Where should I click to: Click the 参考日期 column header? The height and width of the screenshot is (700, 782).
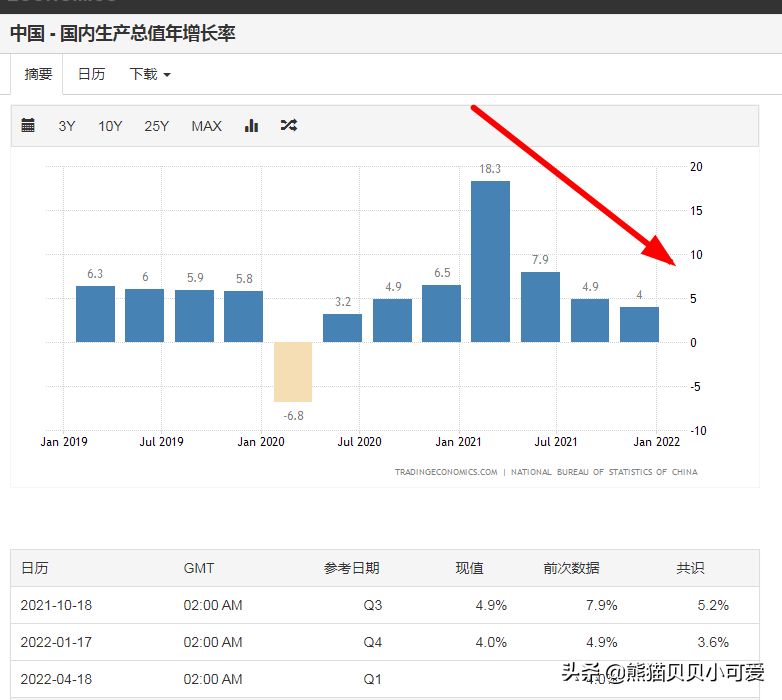click(351, 568)
